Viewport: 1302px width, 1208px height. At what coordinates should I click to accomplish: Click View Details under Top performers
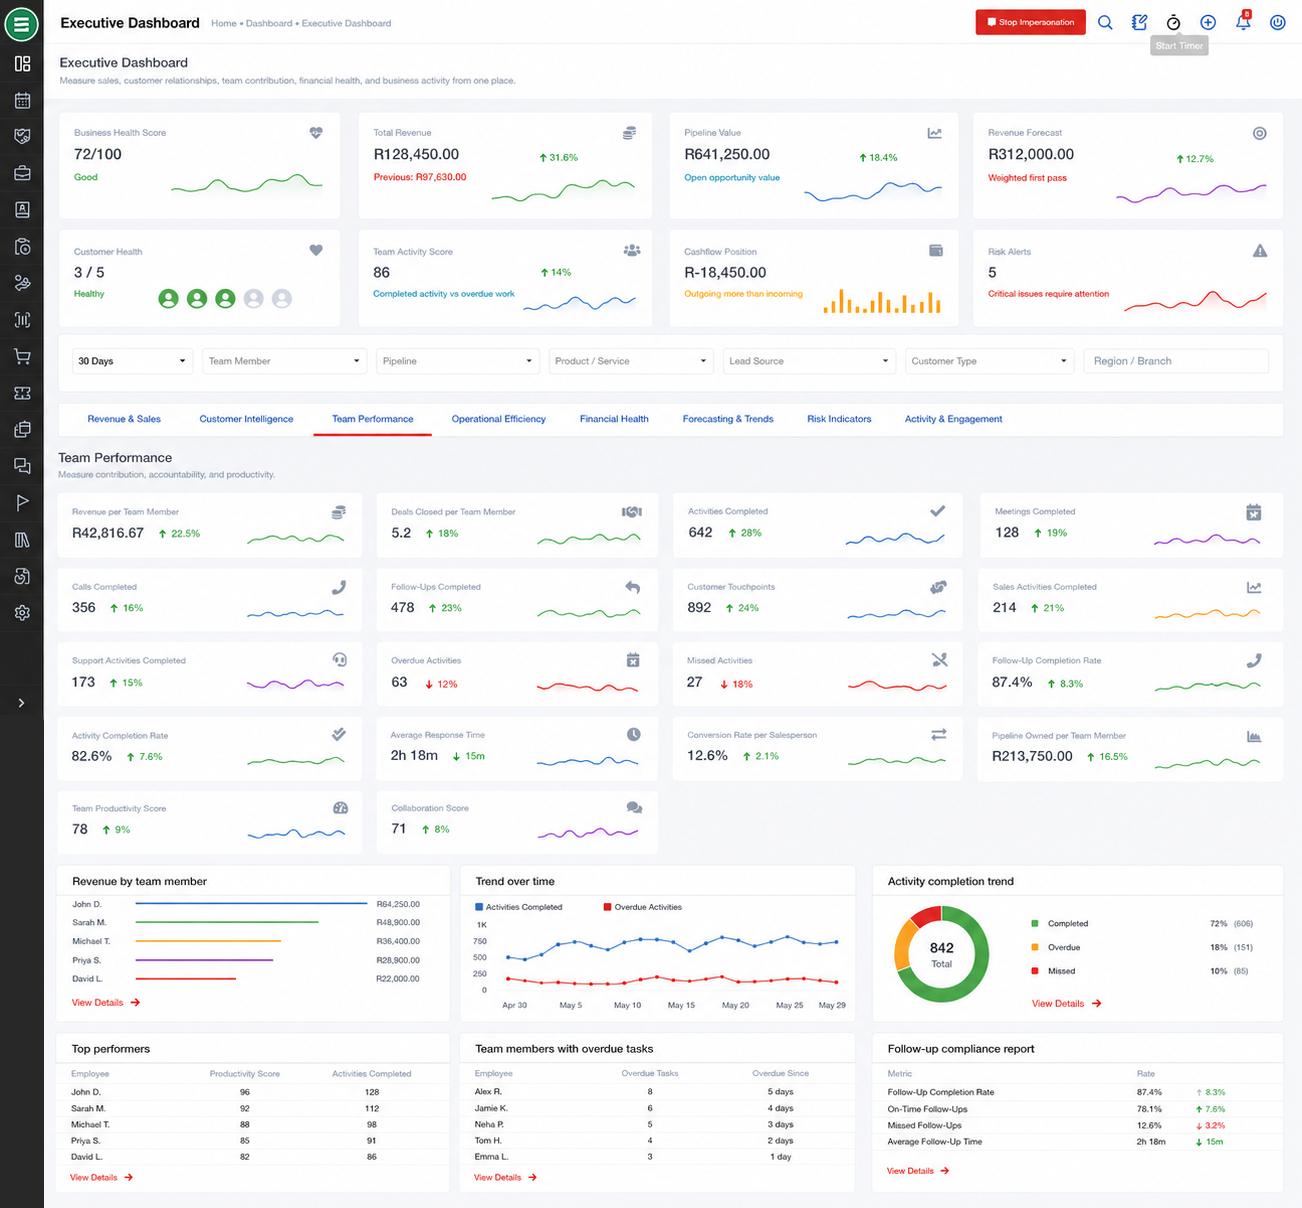(101, 1177)
